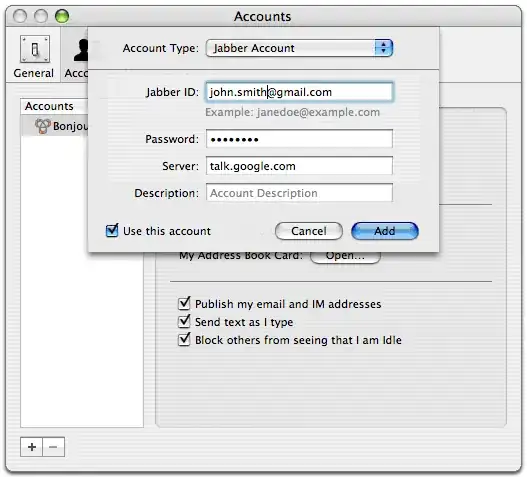Click the example janedoe@example.com hint text
The image size is (527, 477).
tap(292, 112)
